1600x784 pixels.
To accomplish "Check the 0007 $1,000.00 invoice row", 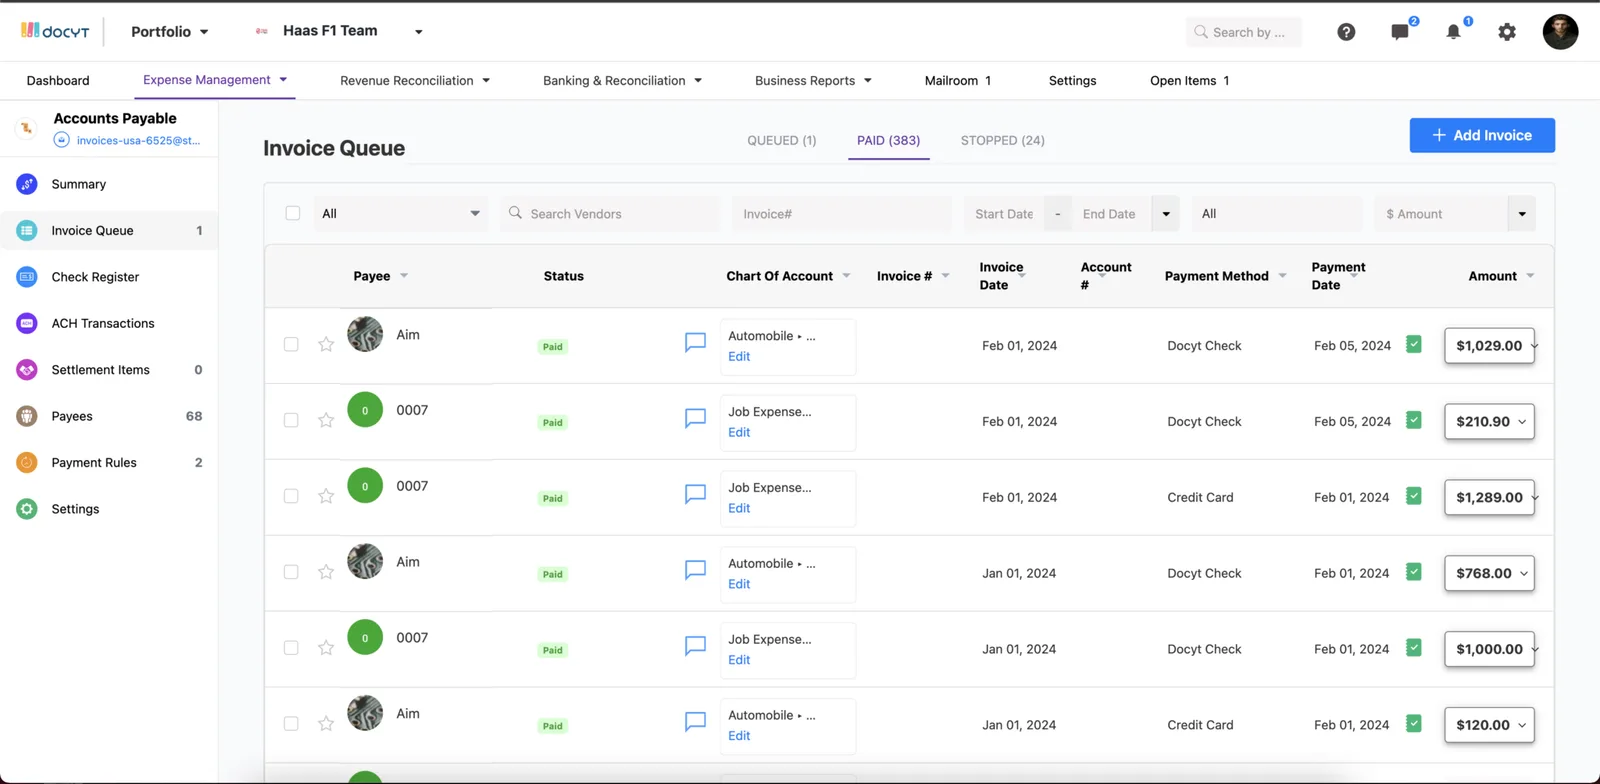I will 291,648.
